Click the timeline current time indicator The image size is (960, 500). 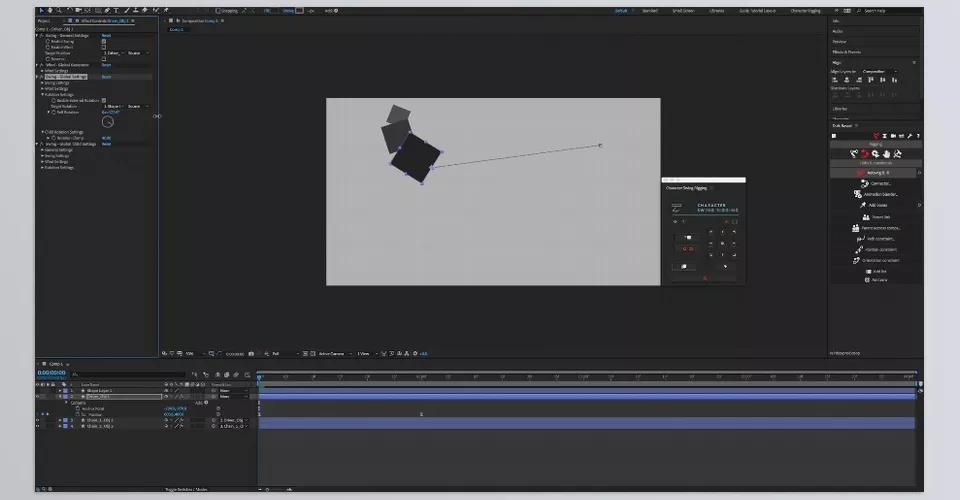259,378
